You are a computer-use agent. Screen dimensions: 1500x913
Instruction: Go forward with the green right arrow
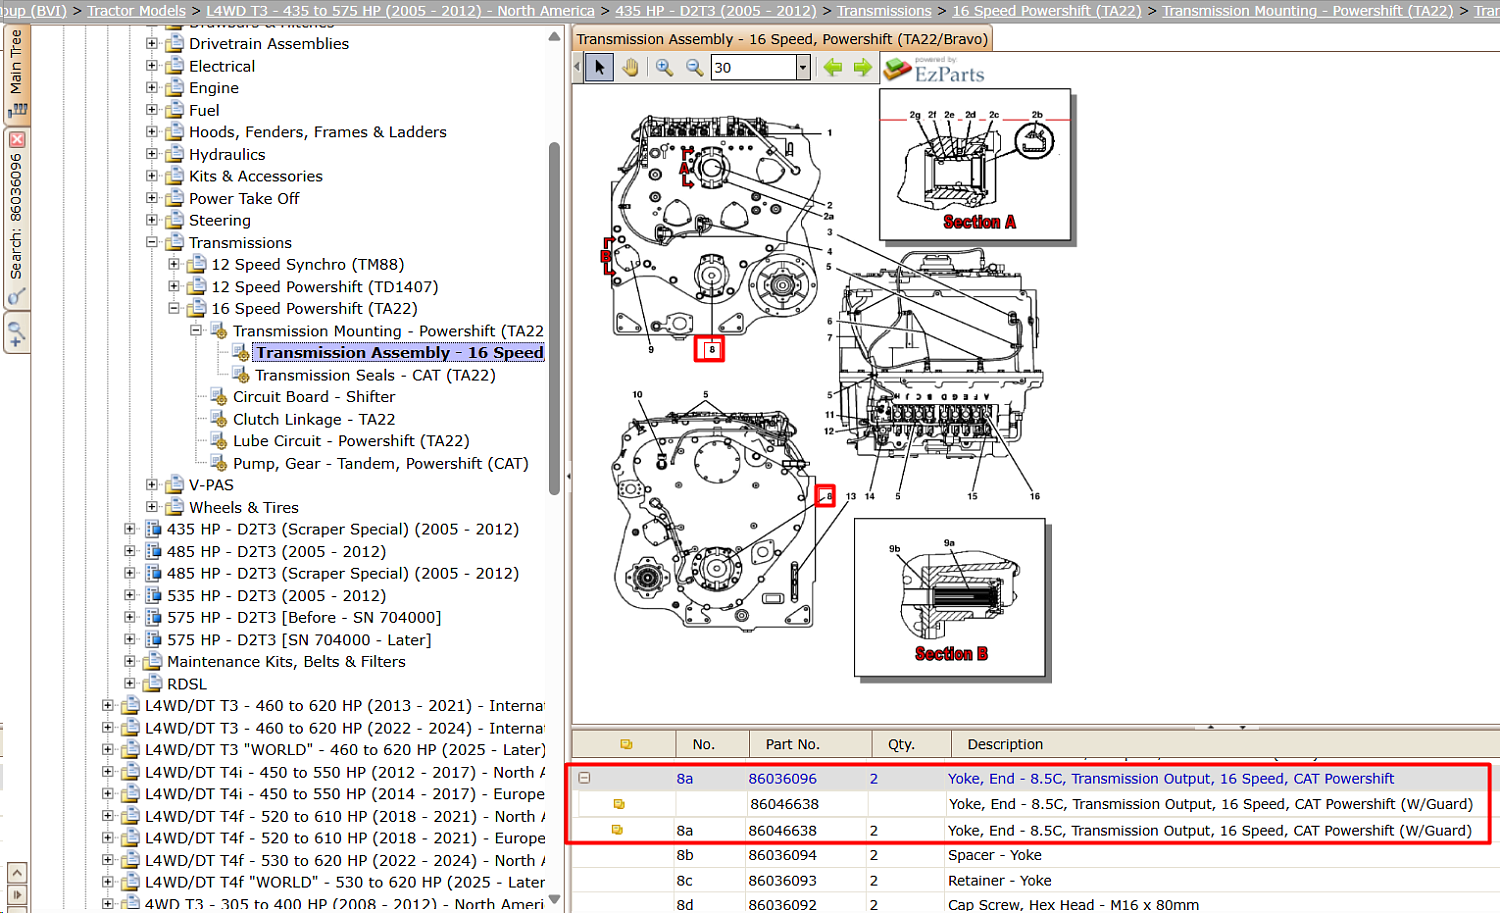tap(862, 68)
